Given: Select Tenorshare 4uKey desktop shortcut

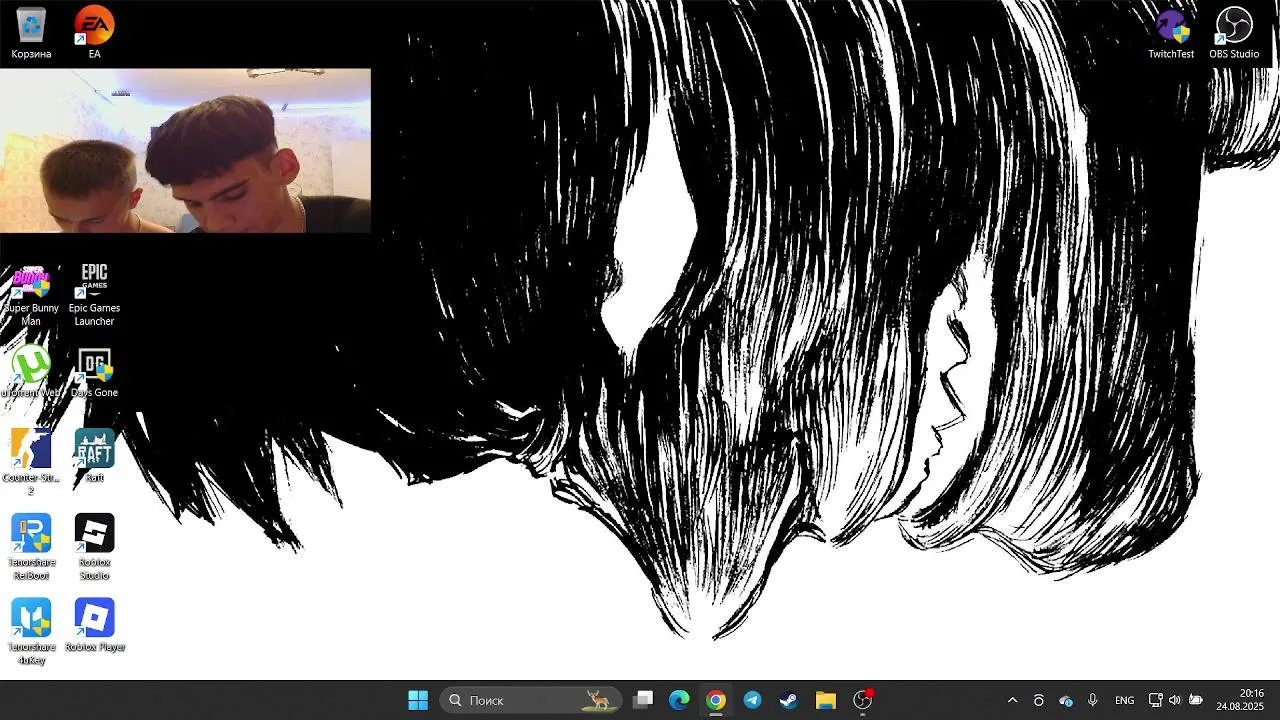Looking at the screenshot, I should click(x=31, y=633).
